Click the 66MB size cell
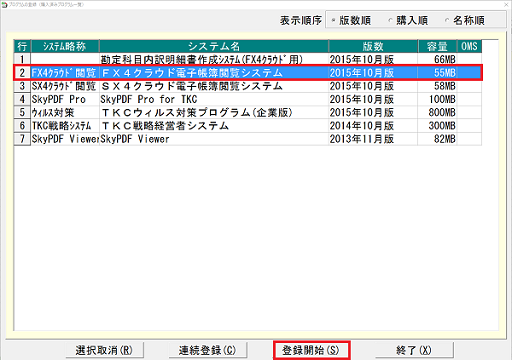The image size is (512, 360). [x=437, y=59]
